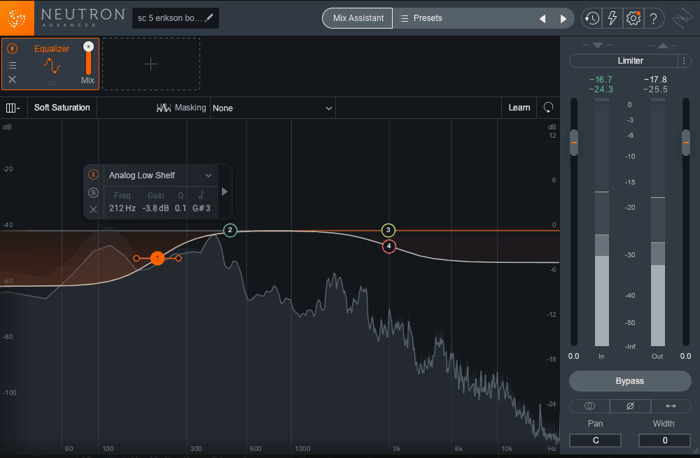
Task: Select EQ node 4
Action: pyautogui.click(x=389, y=246)
